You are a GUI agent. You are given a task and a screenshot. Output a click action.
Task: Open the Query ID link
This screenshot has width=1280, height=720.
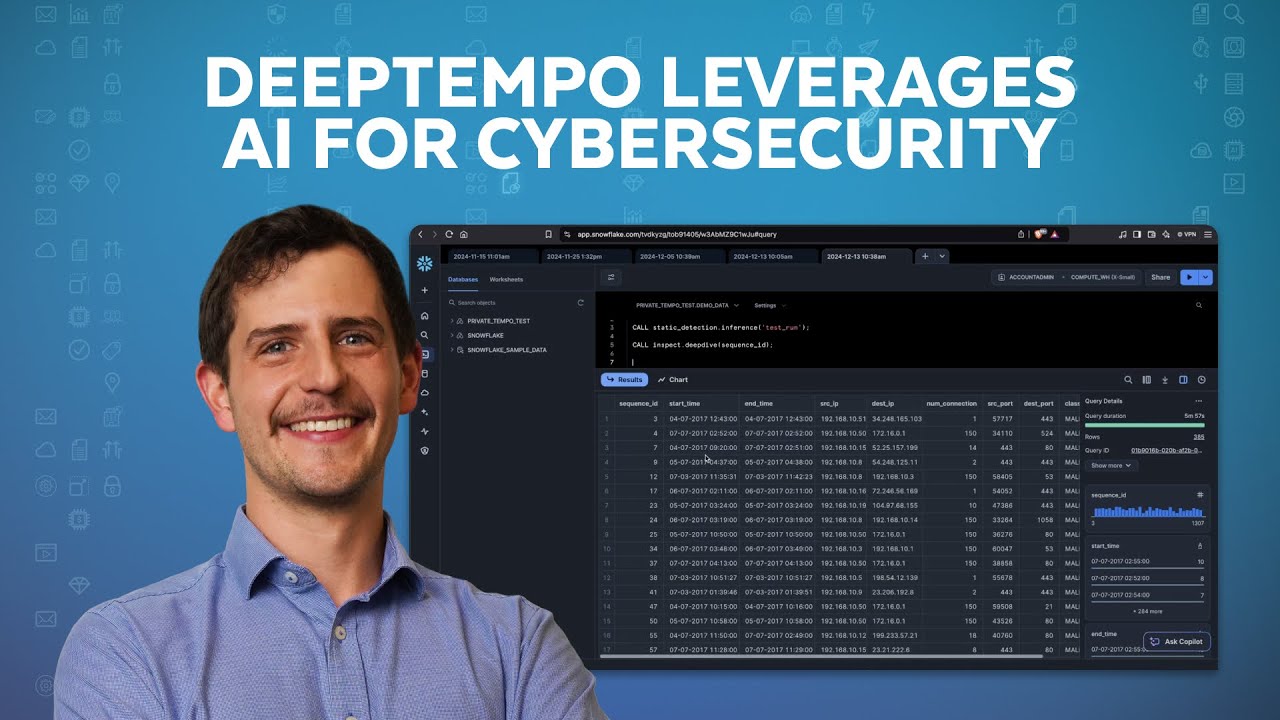[x=1167, y=450]
